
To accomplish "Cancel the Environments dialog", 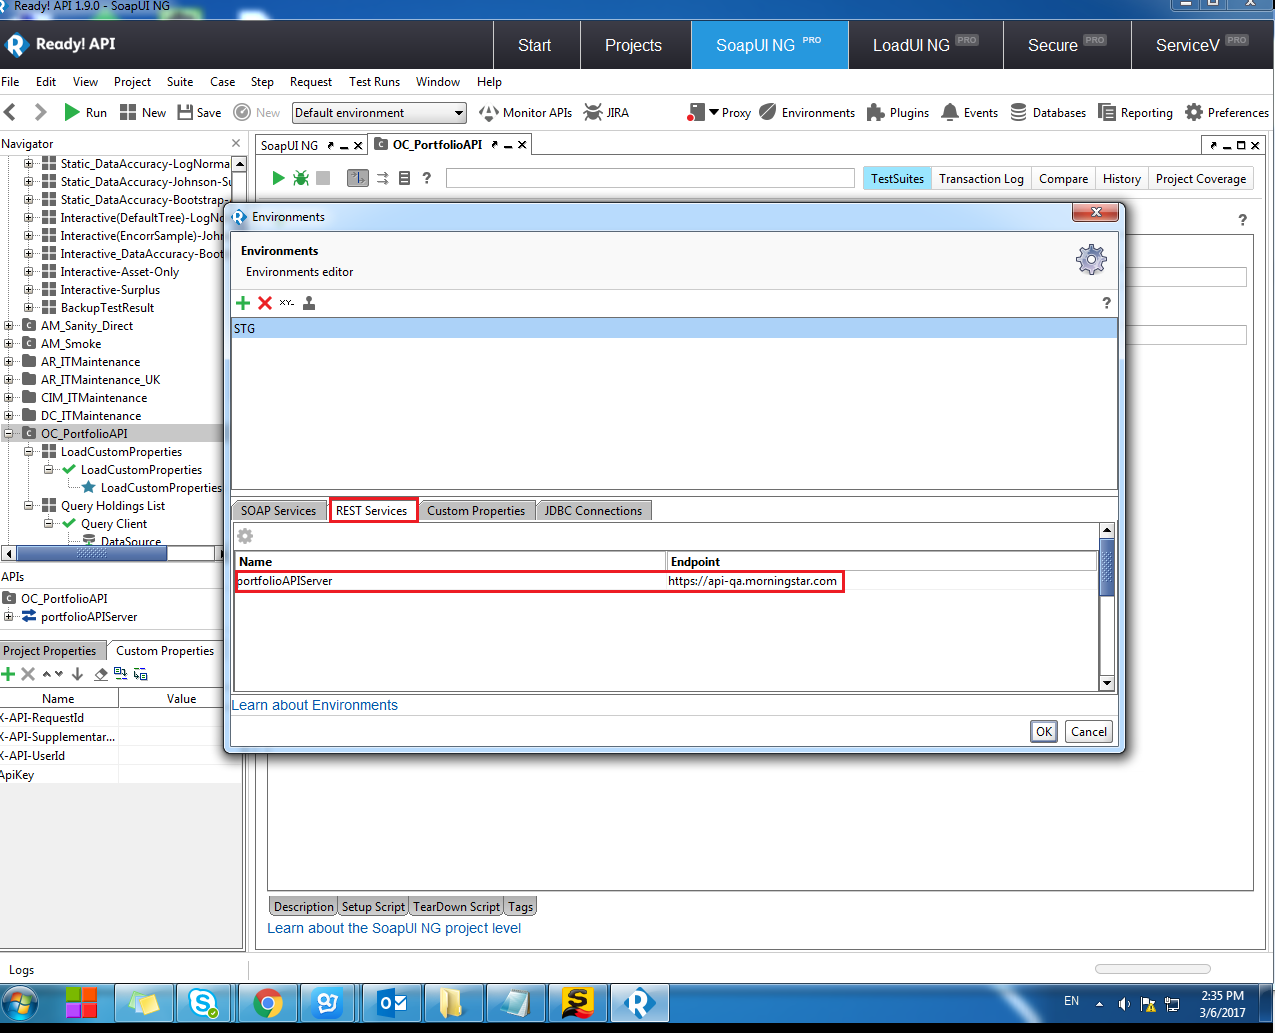I will click(1089, 731).
